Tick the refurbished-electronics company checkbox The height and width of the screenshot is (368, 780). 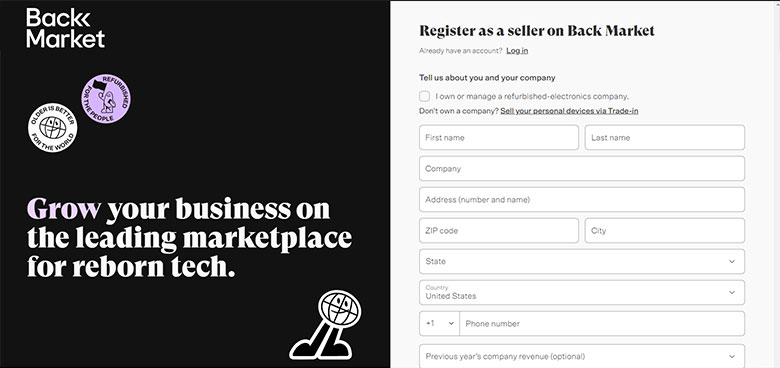pyautogui.click(x=424, y=96)
